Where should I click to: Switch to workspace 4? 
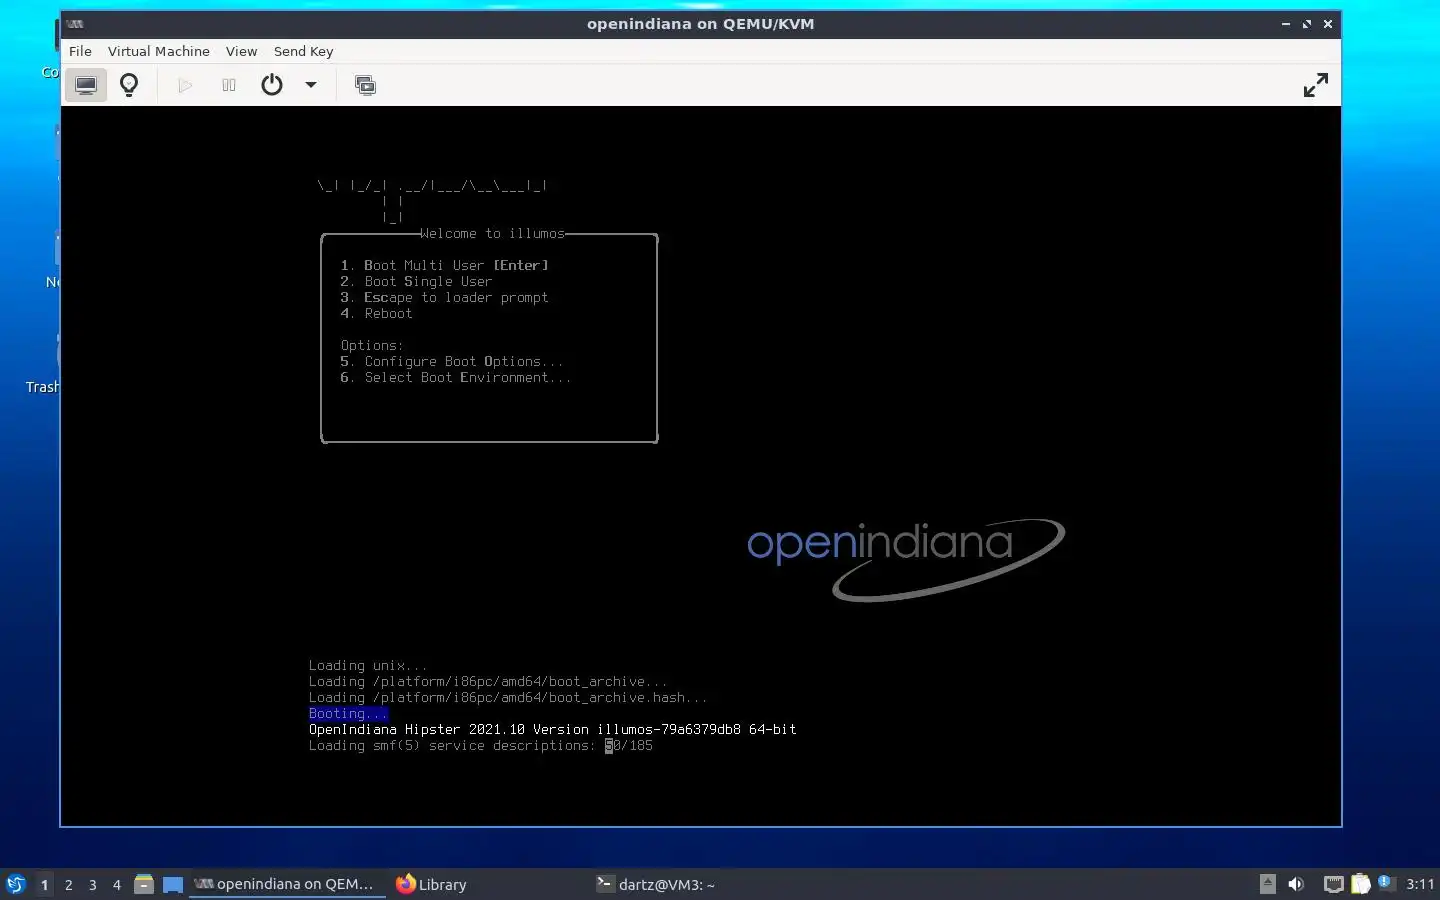pos(117,884)
